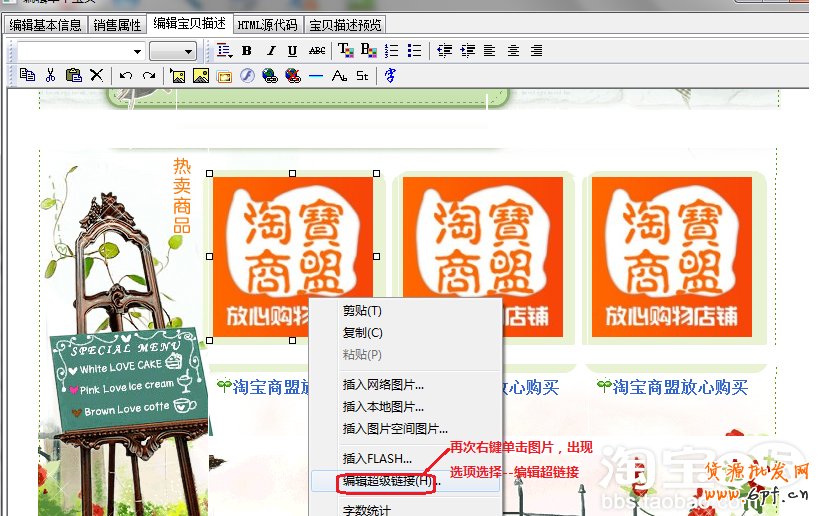Select 复制(C) in the context menu
The image size is (819, 516).
tap(362, 333)
